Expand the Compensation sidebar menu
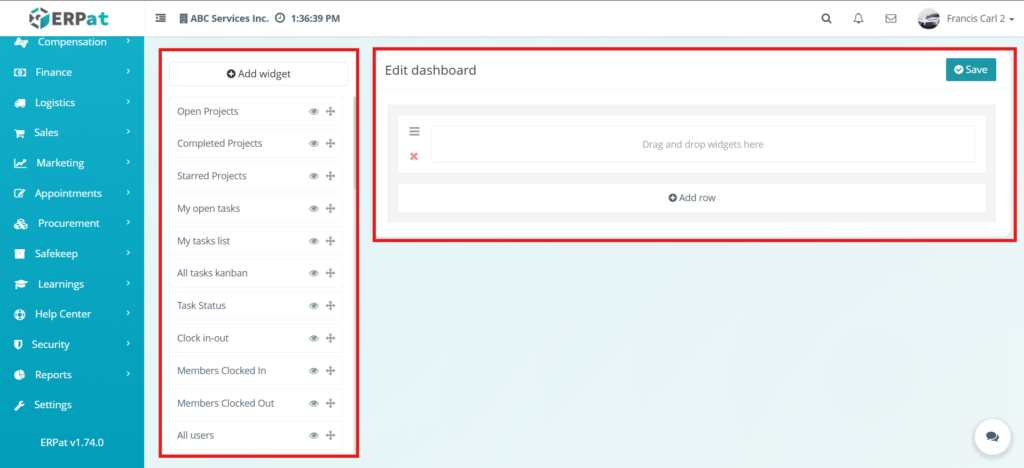The height and width of the screenshot is (468, 1024). 72,42
